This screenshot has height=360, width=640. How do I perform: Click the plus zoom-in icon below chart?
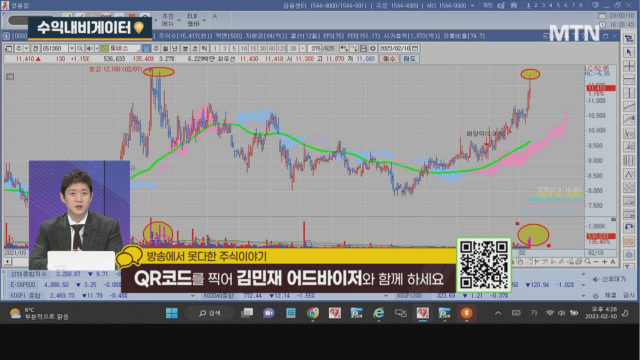604,262
